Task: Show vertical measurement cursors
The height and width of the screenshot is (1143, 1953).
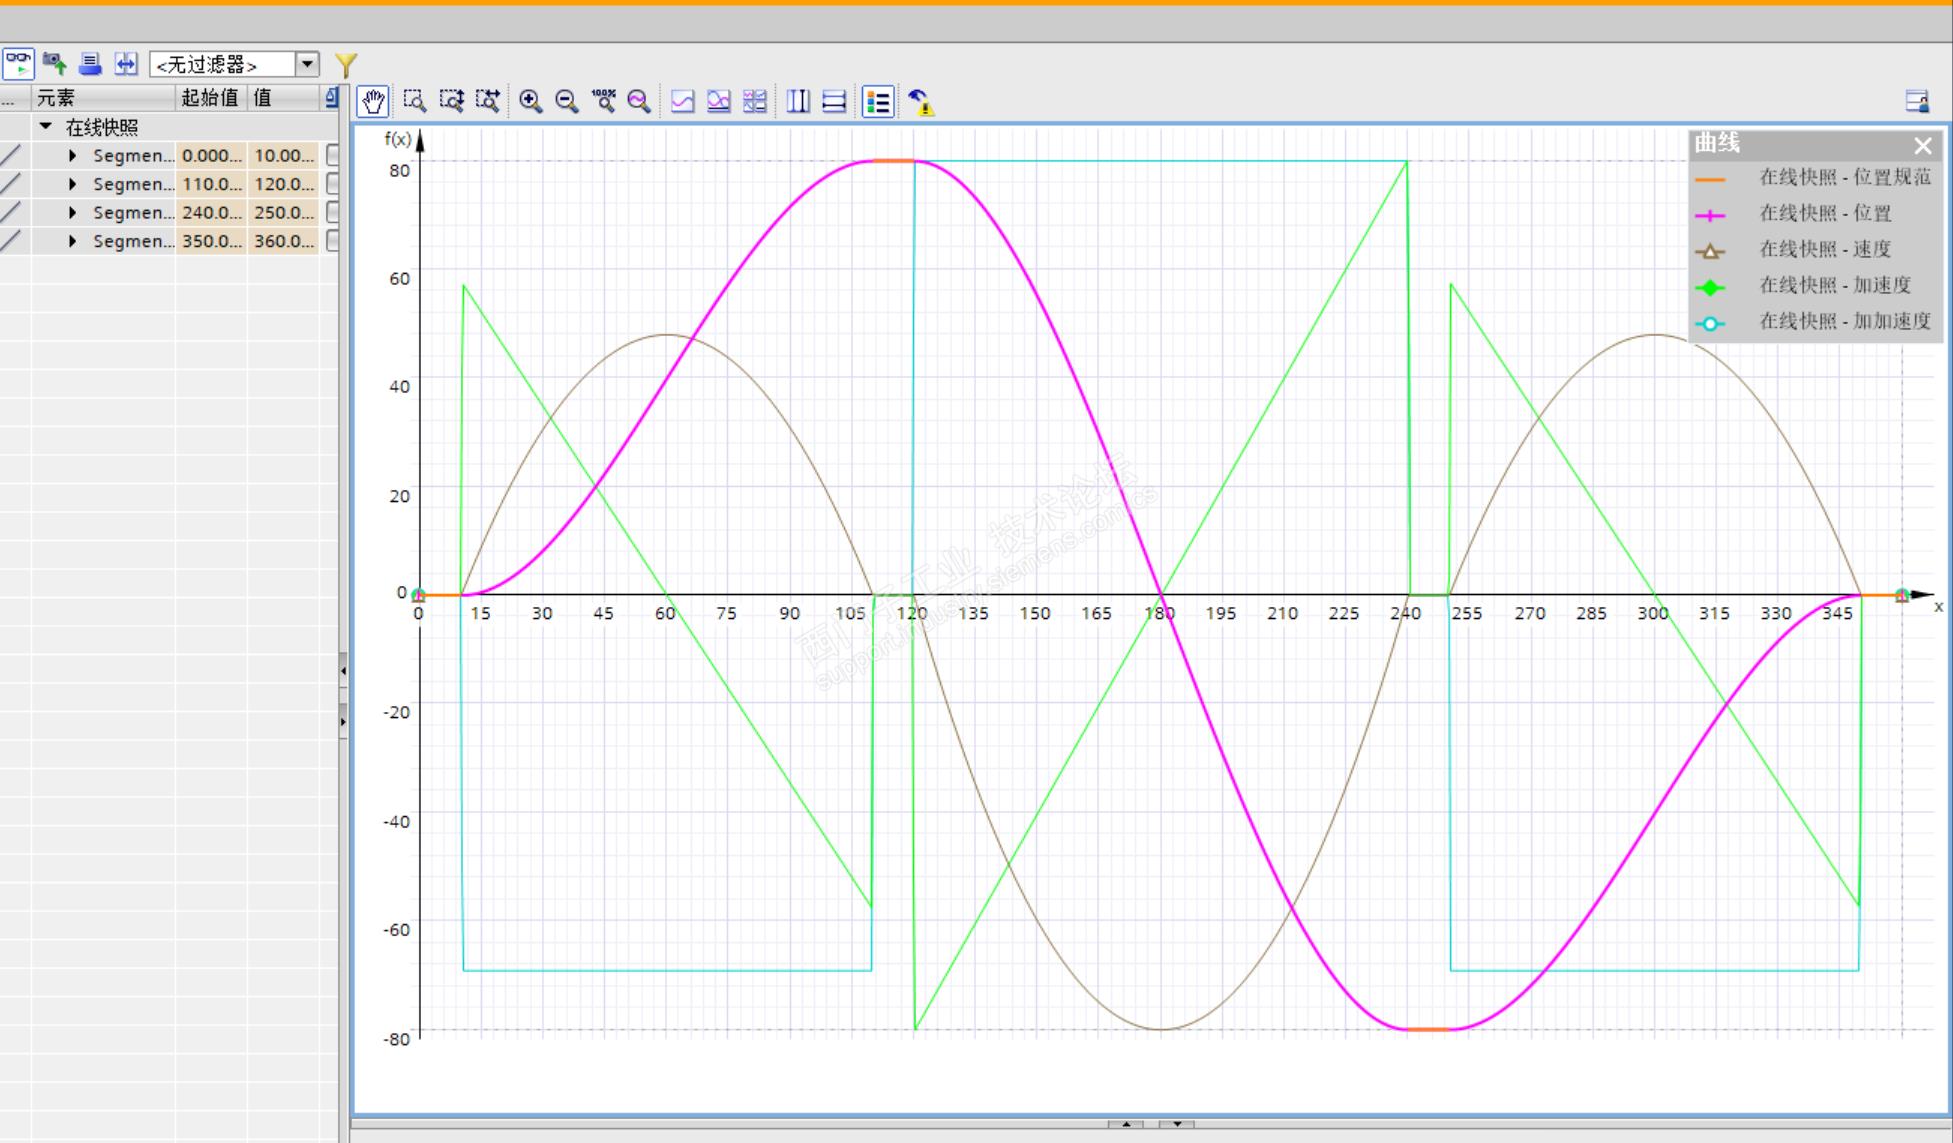Action: [x=798, y=101]
